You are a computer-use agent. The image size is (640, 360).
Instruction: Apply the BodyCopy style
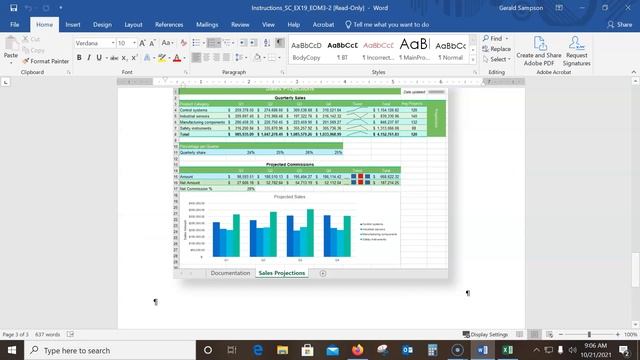(x=306, y=51)
